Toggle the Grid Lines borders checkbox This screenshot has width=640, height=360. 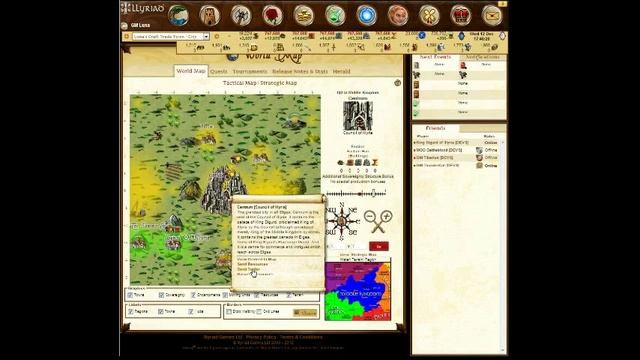tap(259, 311)
